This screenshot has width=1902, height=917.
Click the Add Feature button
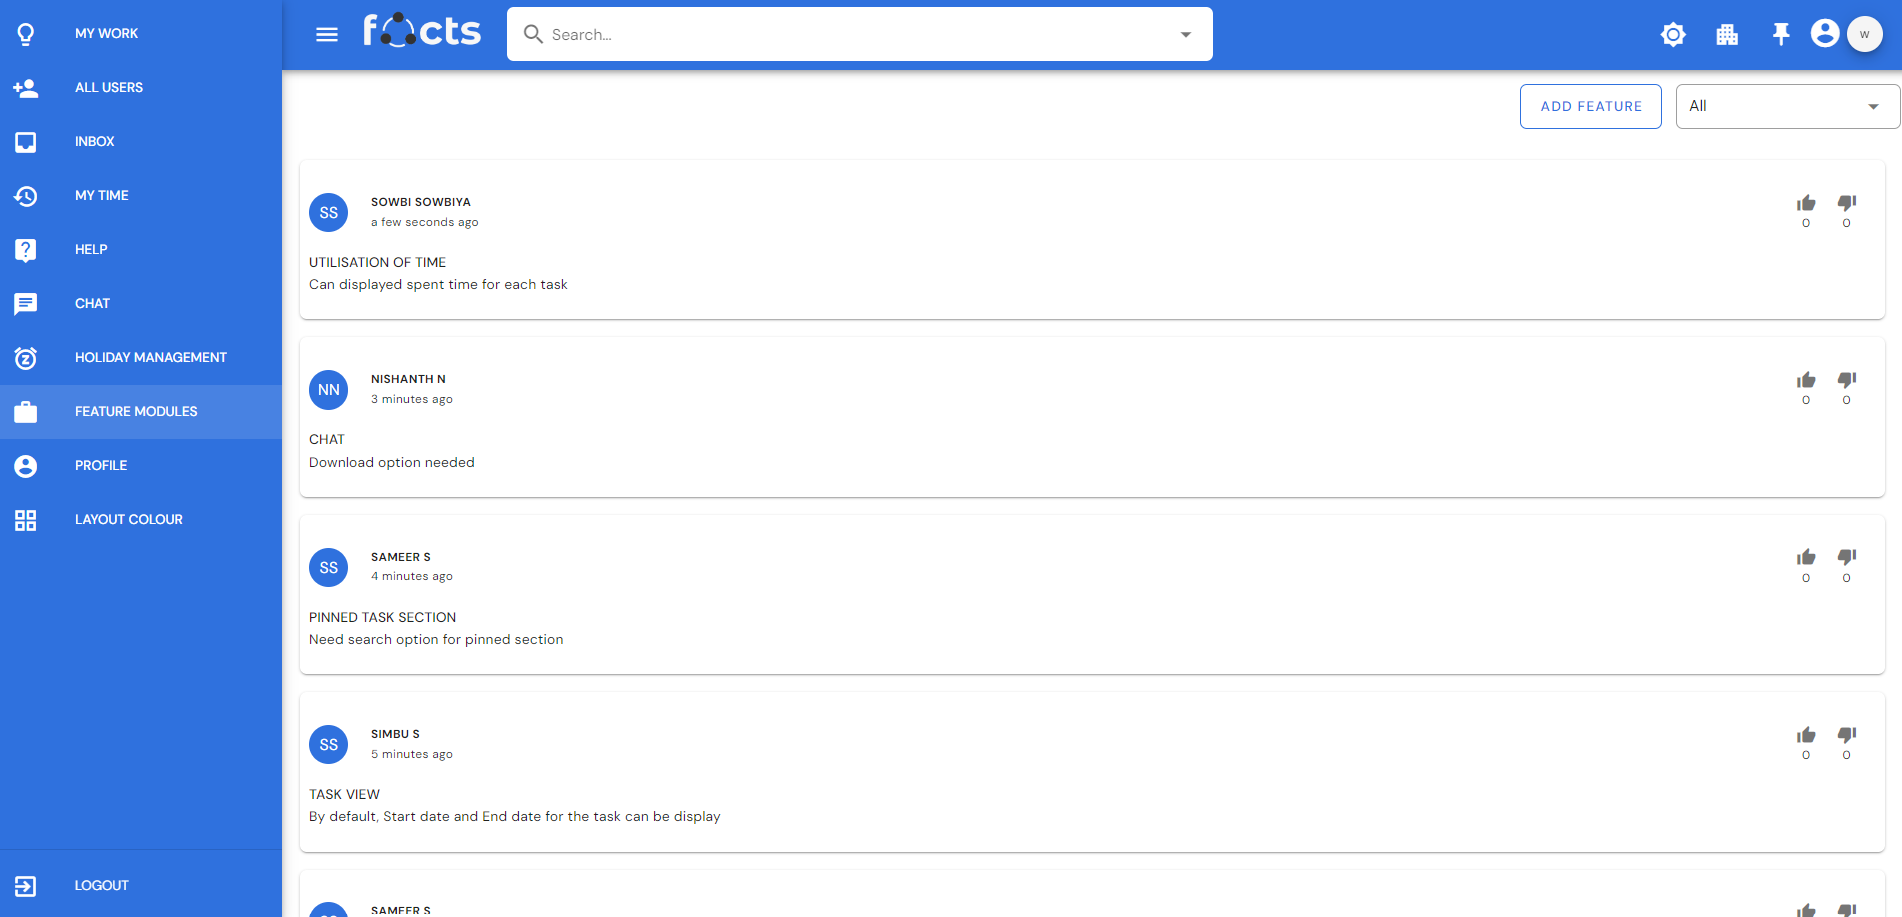[x=1590, y=107]
